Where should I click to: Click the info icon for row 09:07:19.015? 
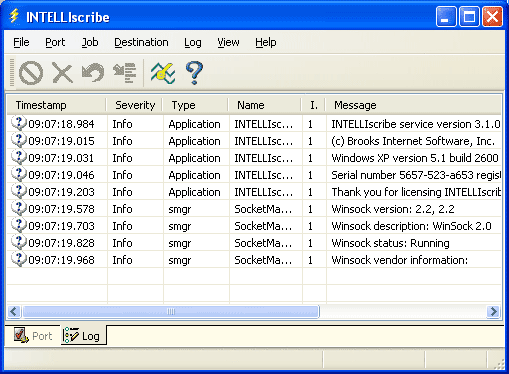click(x=19, y=140)
